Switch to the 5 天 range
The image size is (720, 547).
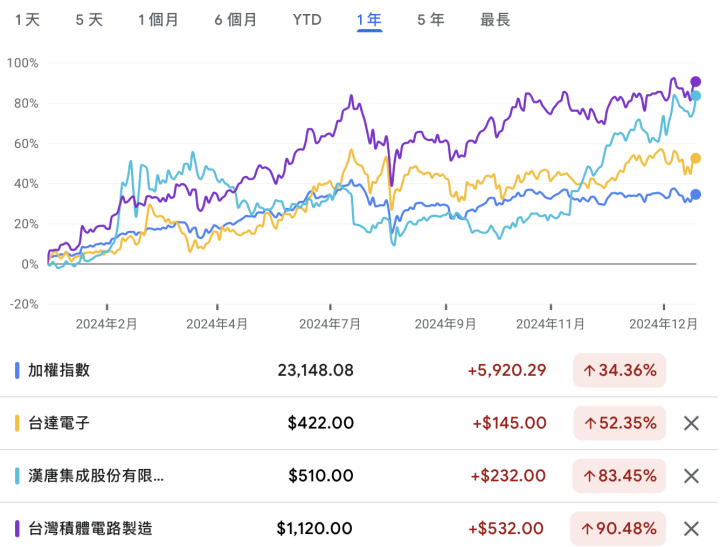(x=89, y=20)
